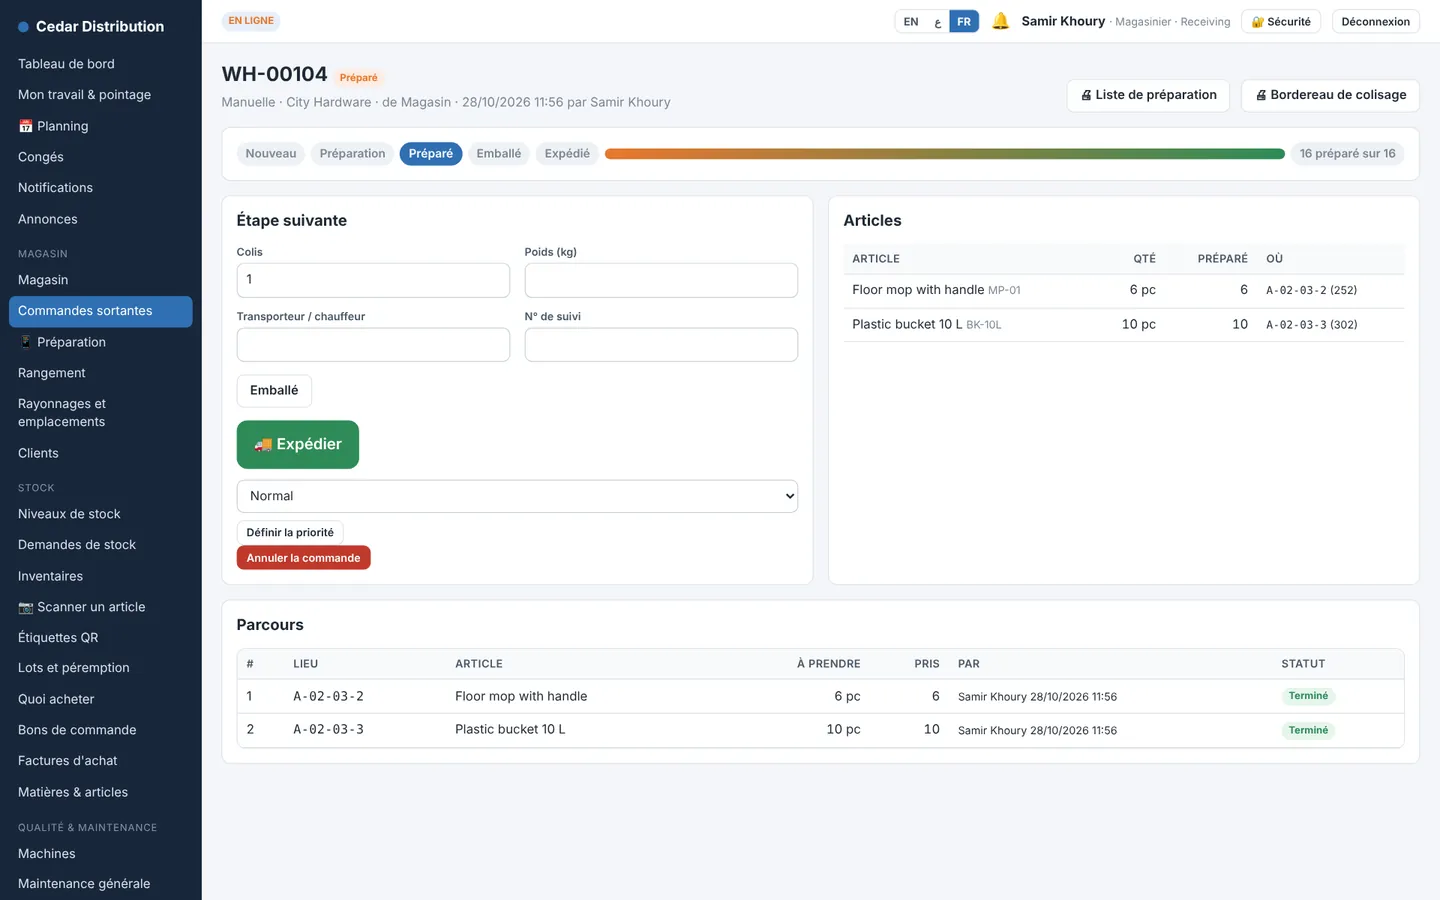Focus the Transporteur / chauffeur field
This screenshot has width=1440, height=900.
point(373,345)
